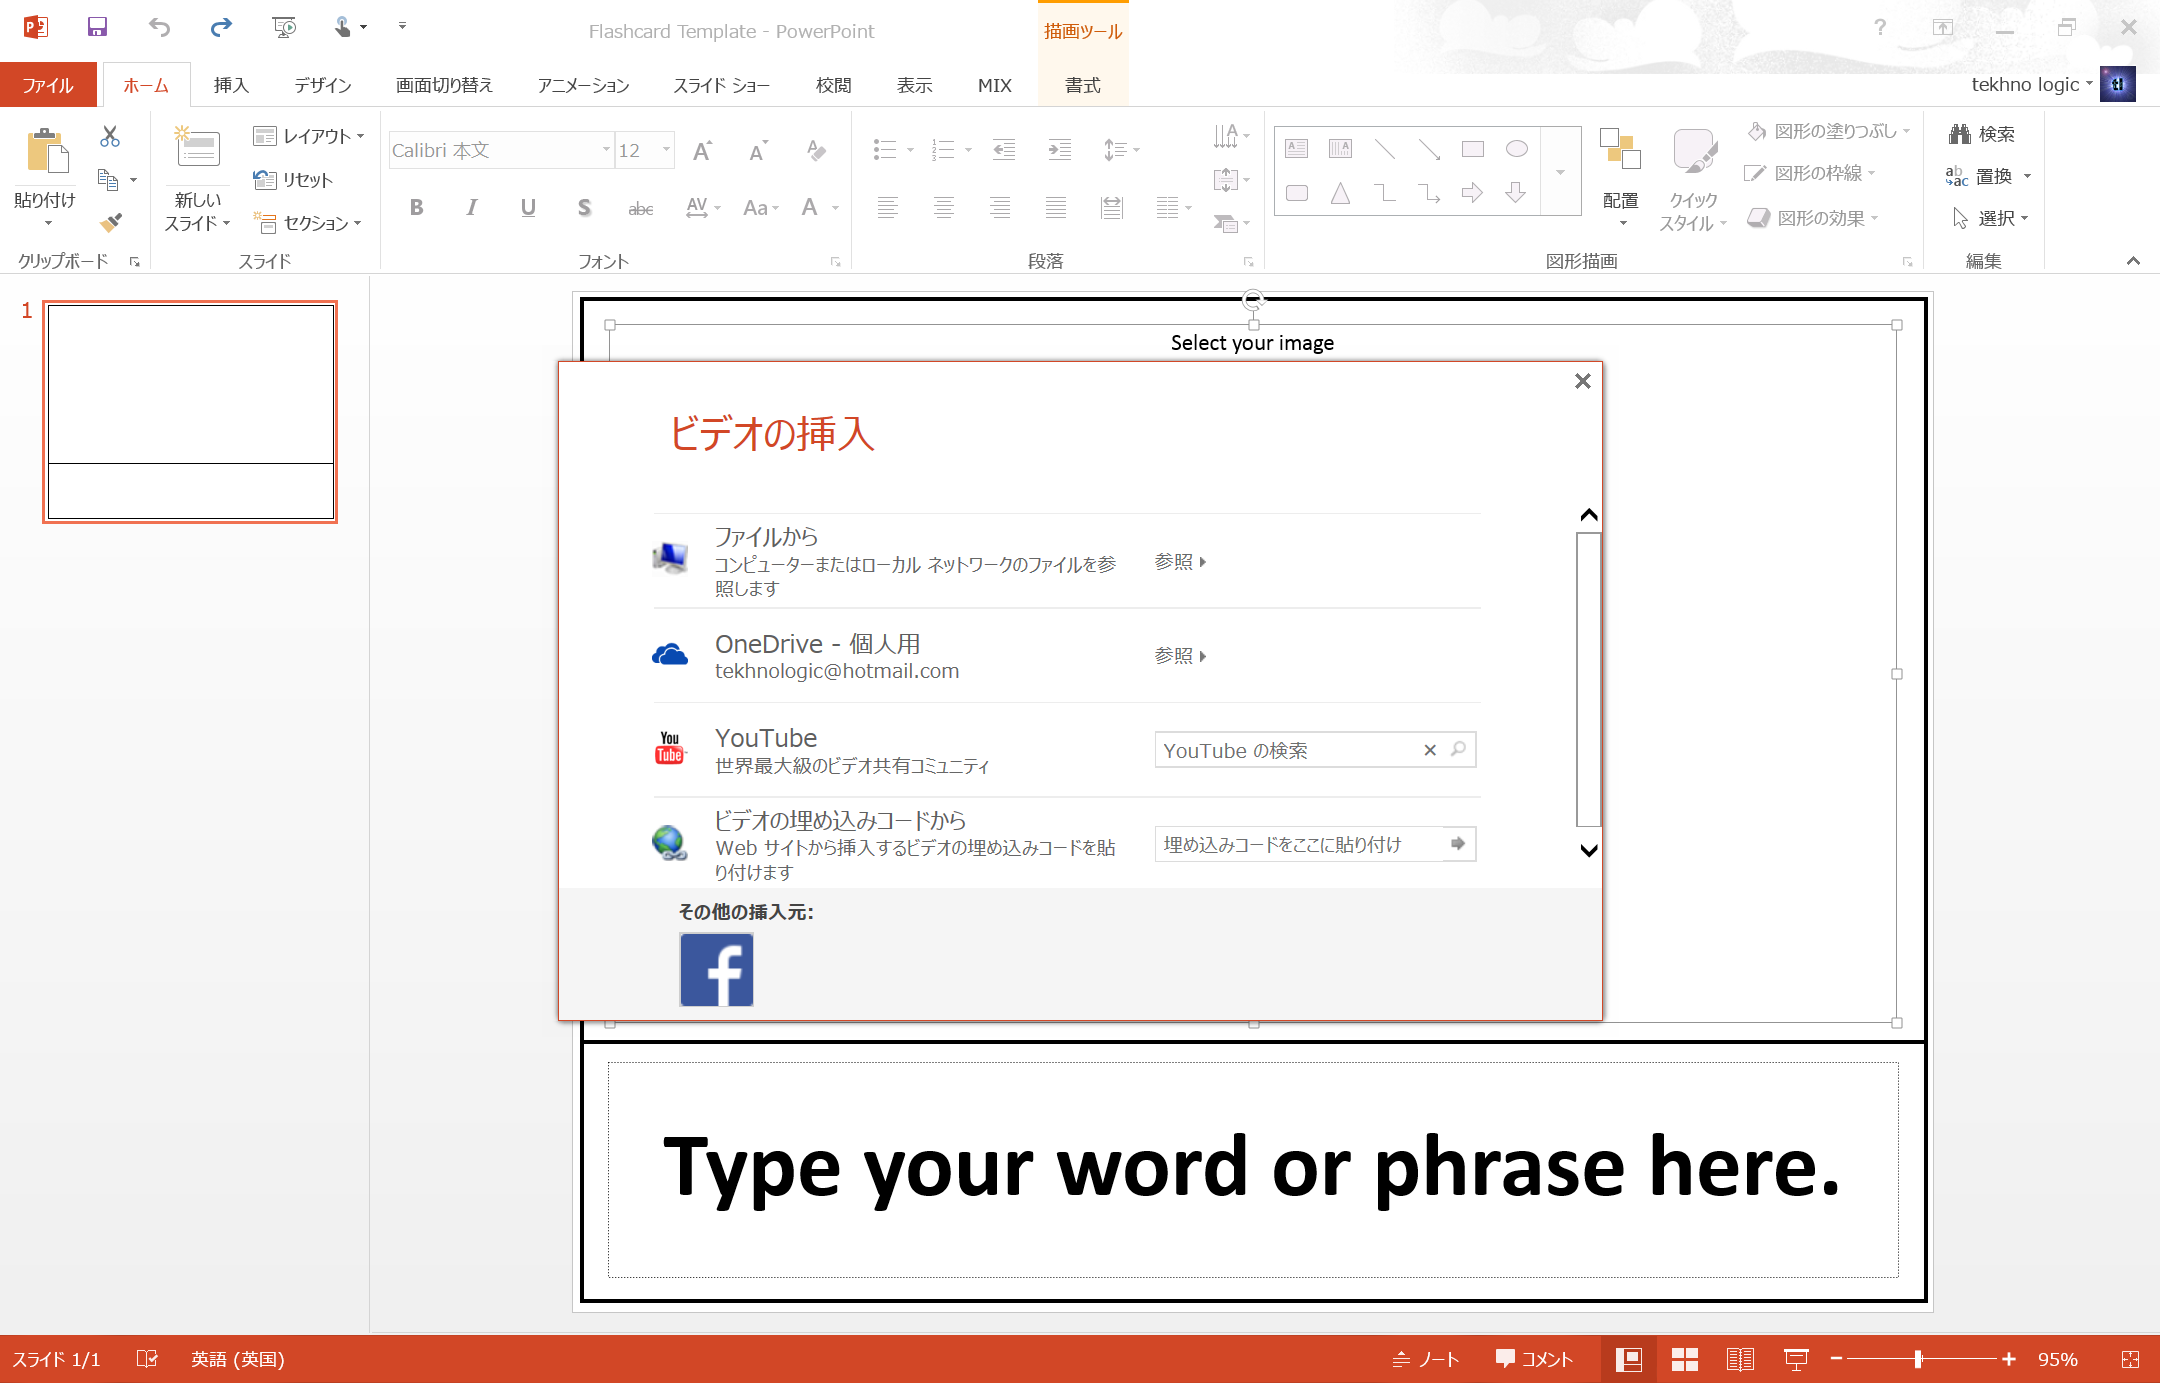Click the Redo arrow icon
The width and height of the screenshot is (2160, 1383).
pos(221,27)
